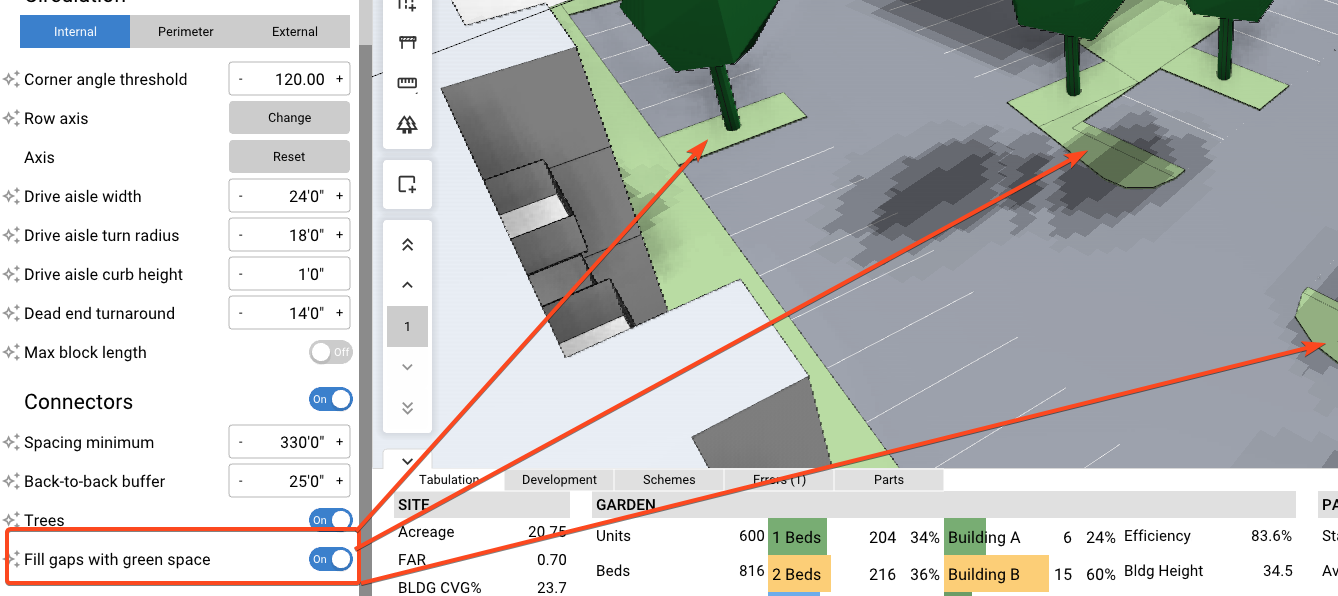
Task: Jump to top floor double-chevron up
Action: (x=407, y=245)
